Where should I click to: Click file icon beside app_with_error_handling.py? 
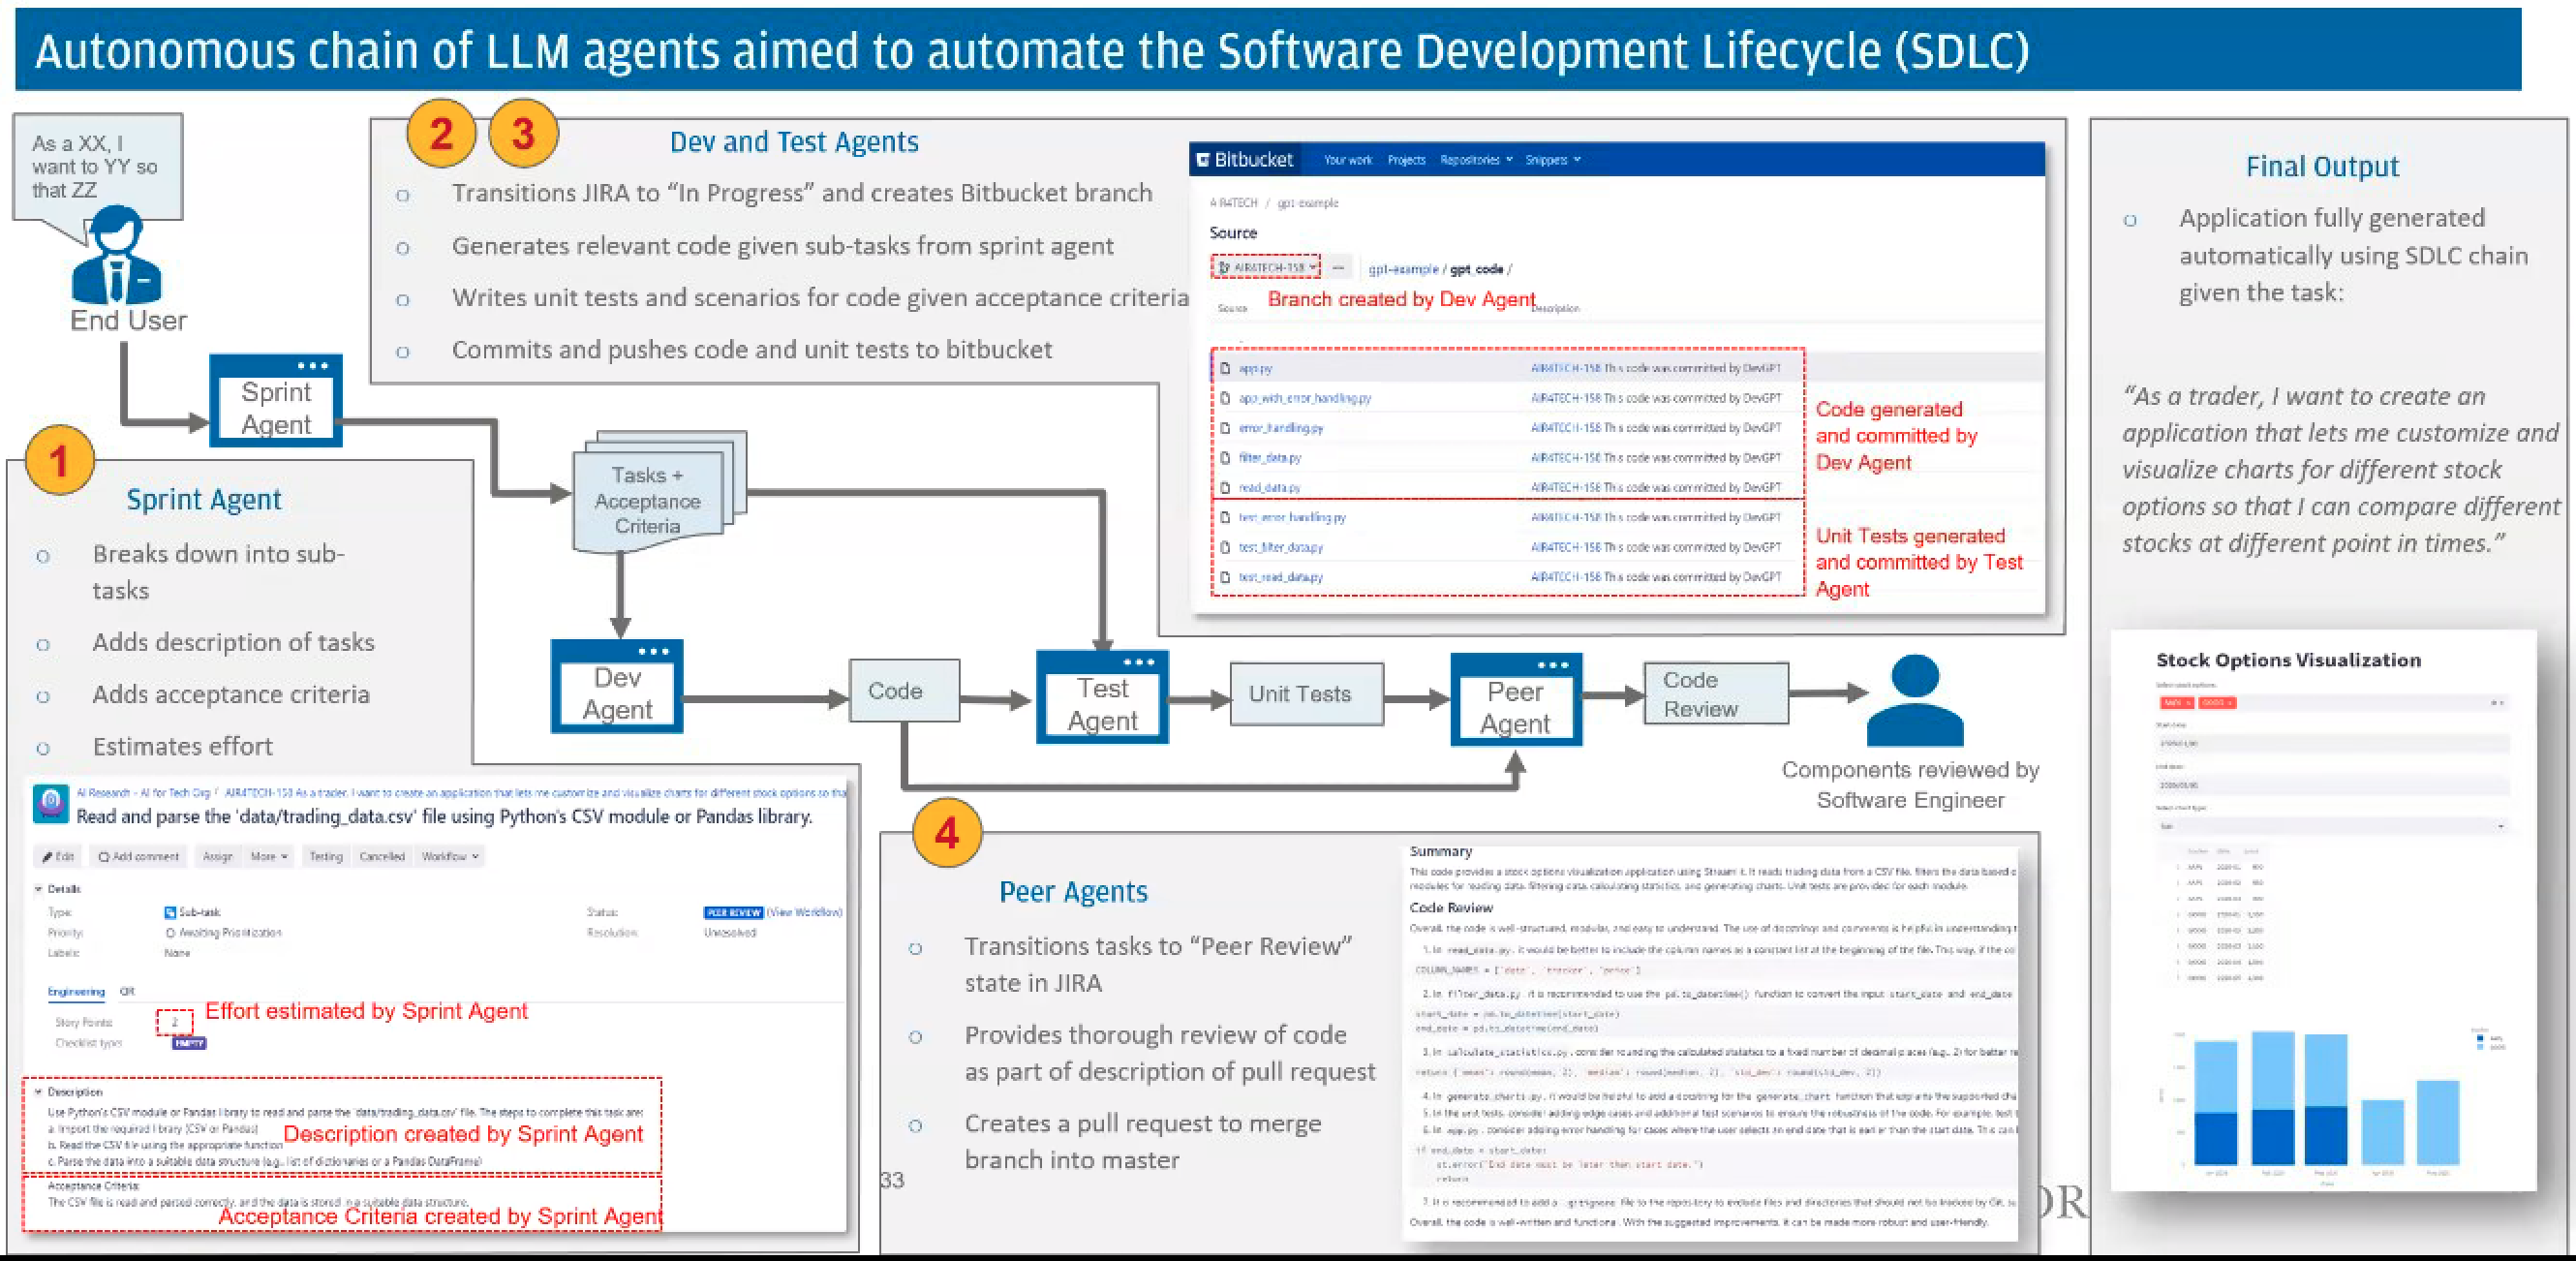tap(1225, 398)
